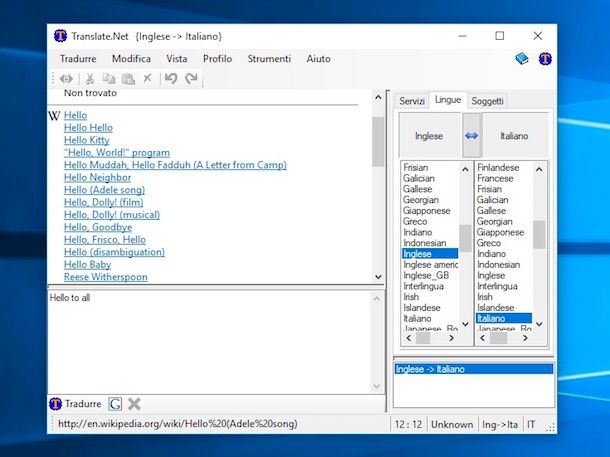Viewport: 610px width, 457px height.
Task: Open the Strumenti menu
Action: coord(269,59)
